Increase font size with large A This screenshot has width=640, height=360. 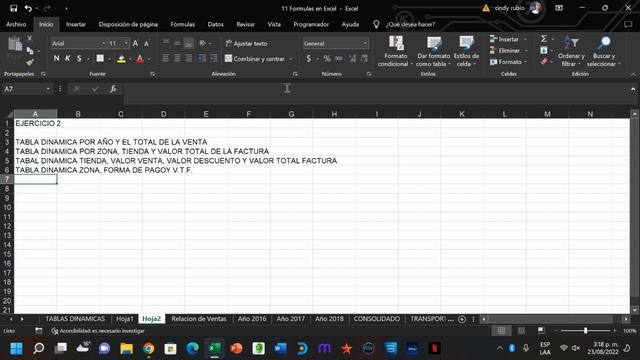(136, 43)
